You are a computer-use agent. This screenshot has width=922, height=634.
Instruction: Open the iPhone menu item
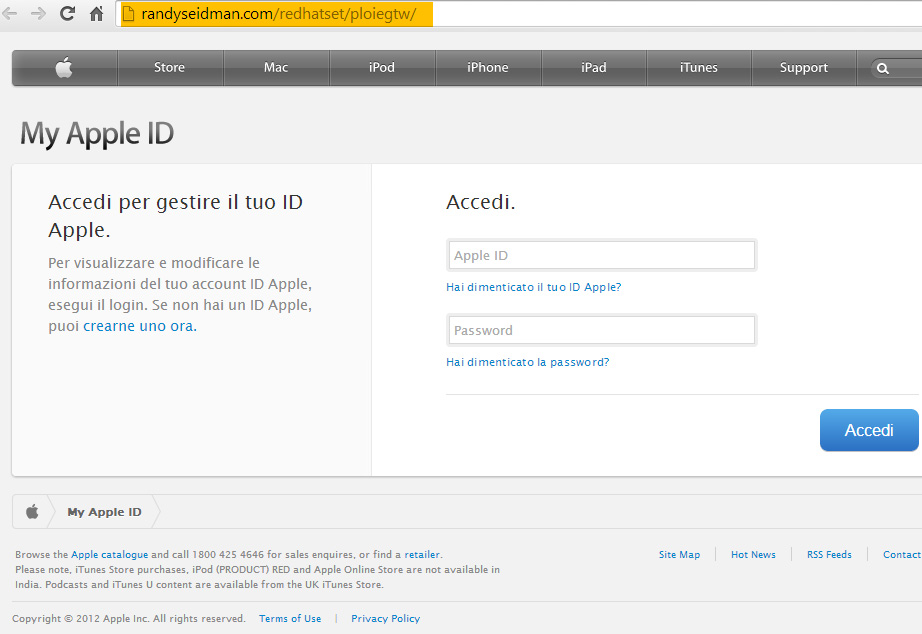tap(487, 68)
